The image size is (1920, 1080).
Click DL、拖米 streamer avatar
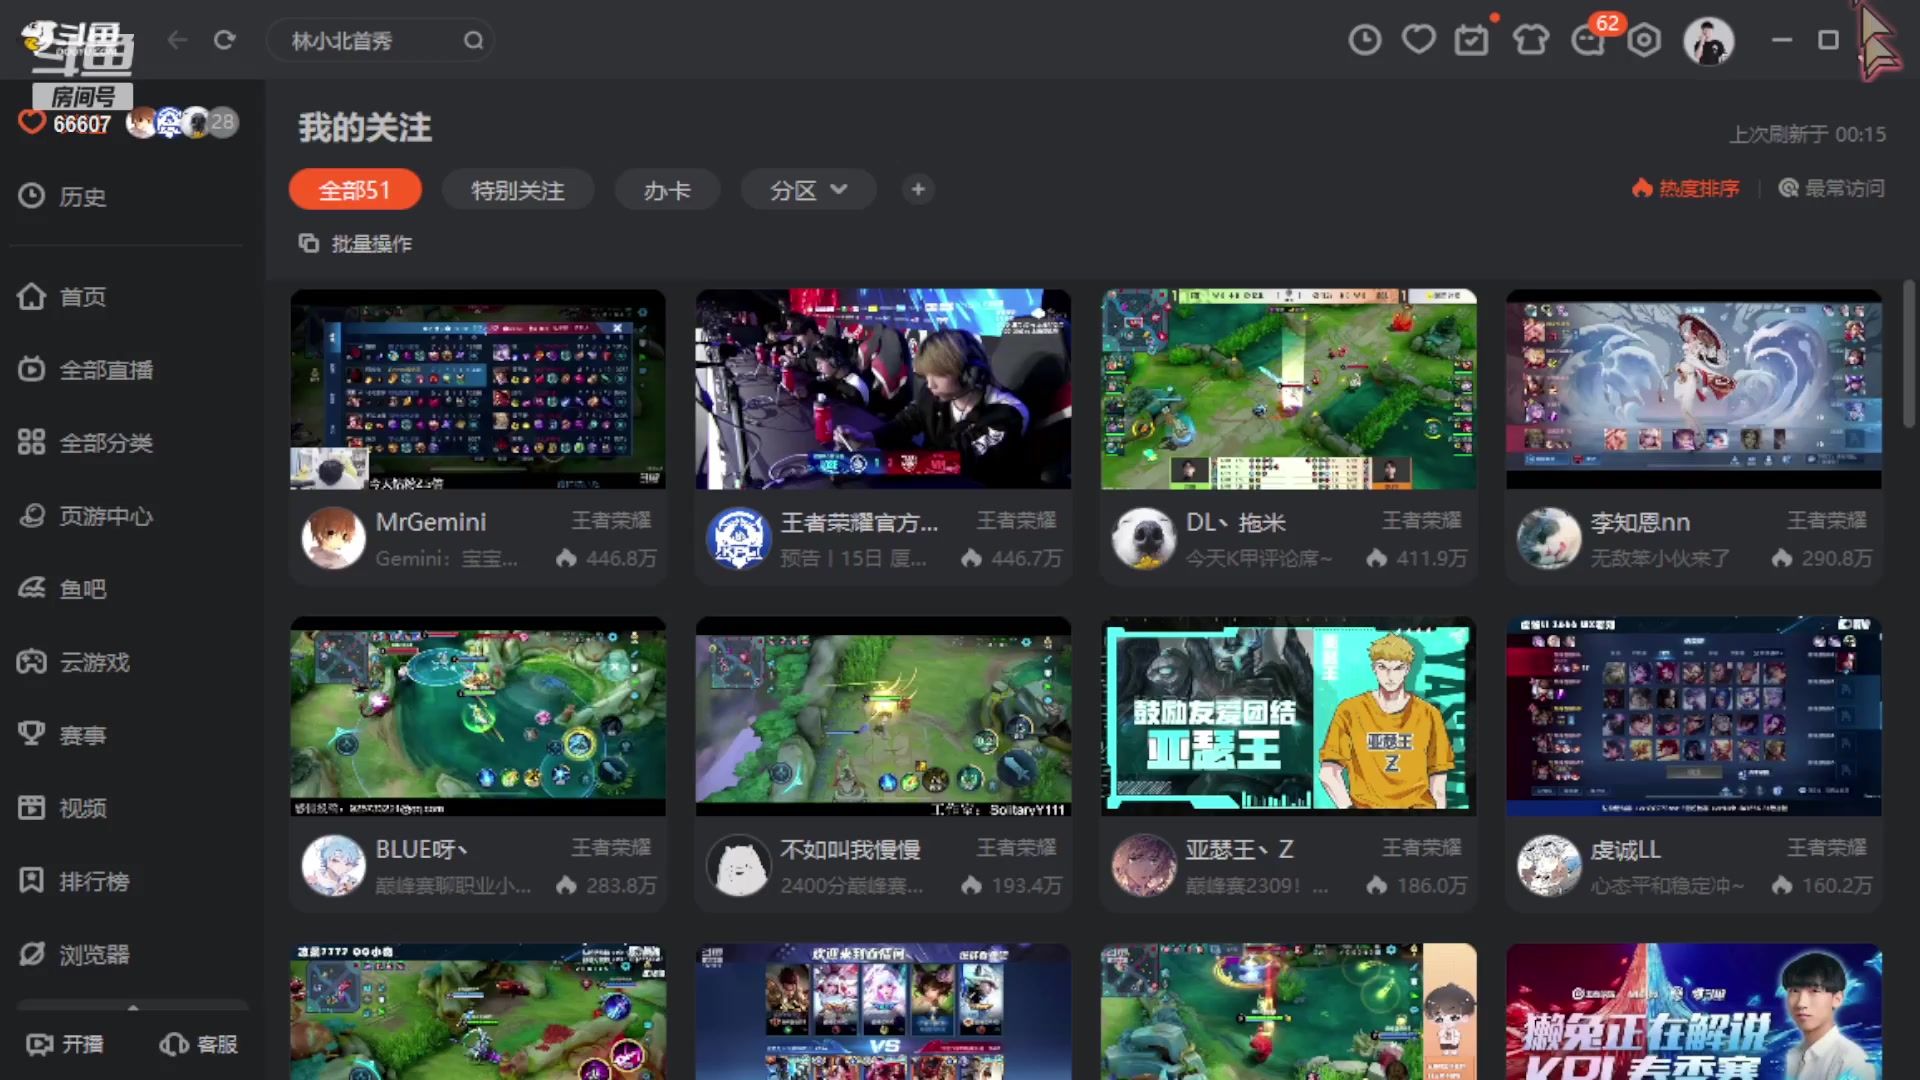[x=1144, y=538]
